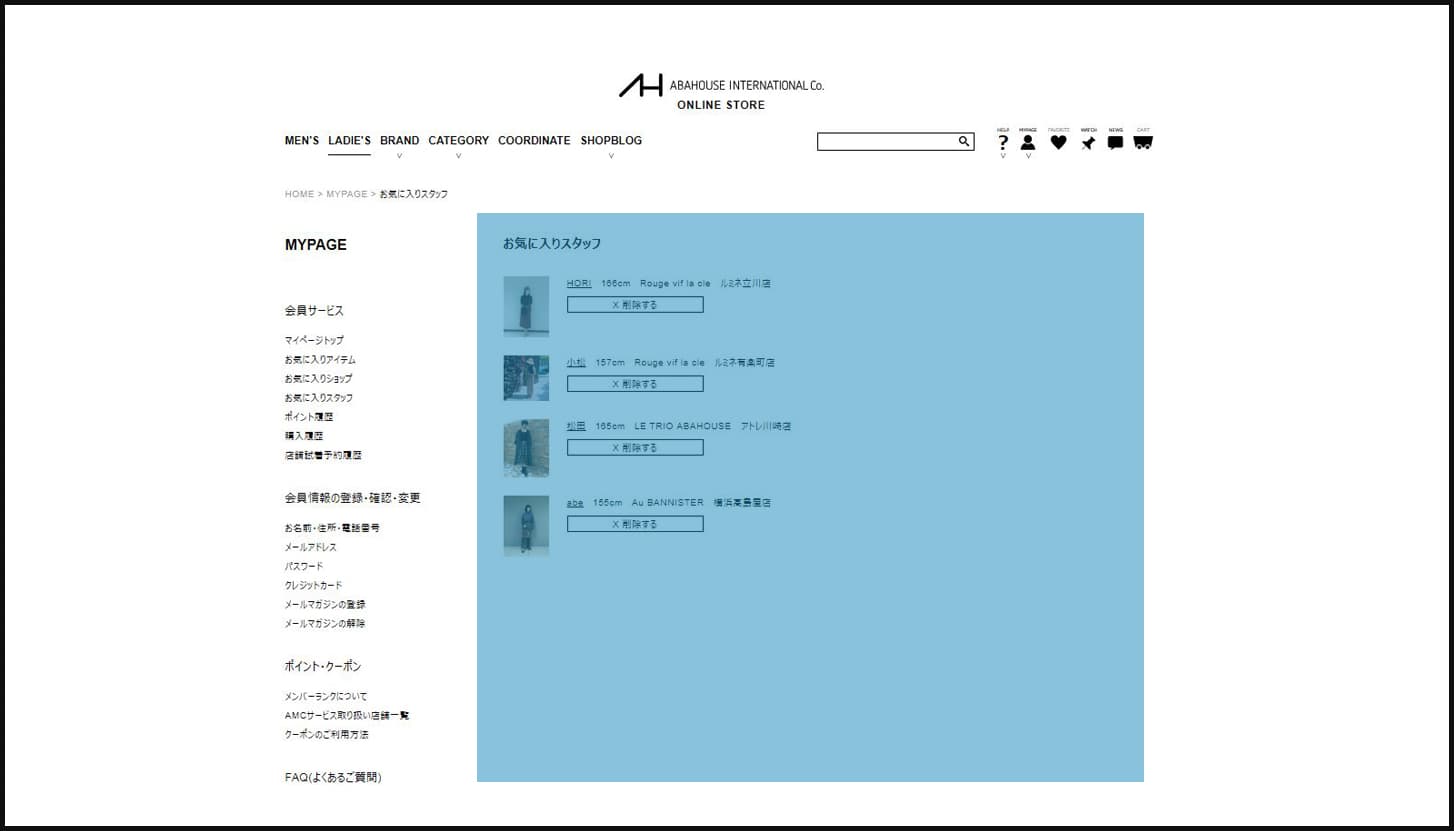The image size is (1454, 831).
Task: Open staff abe's name link
Action: pyautogui.click(x=575, y=503)
